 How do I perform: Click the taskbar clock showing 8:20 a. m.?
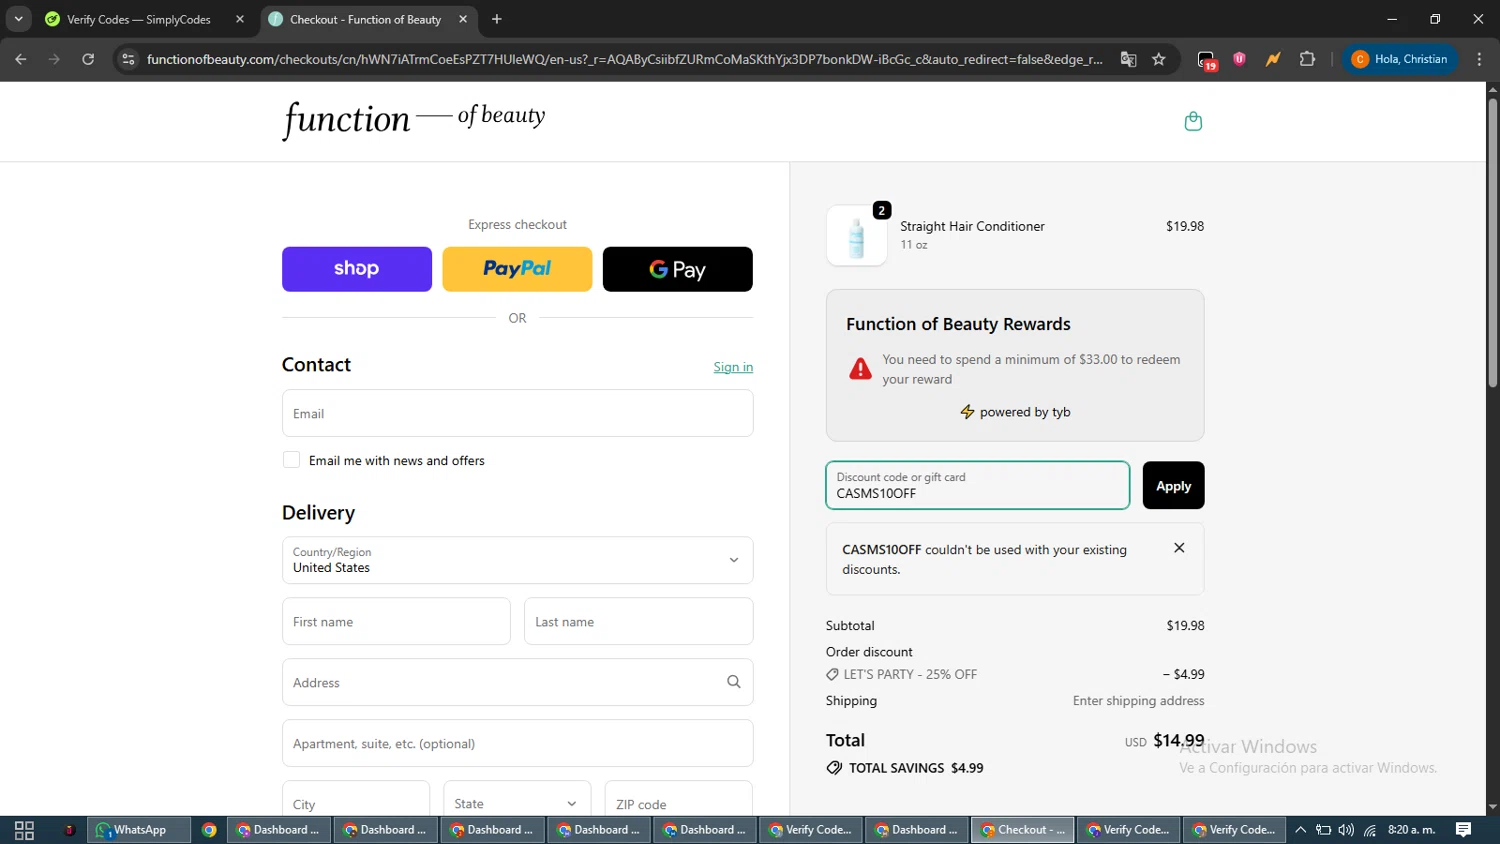(1411, 830)
